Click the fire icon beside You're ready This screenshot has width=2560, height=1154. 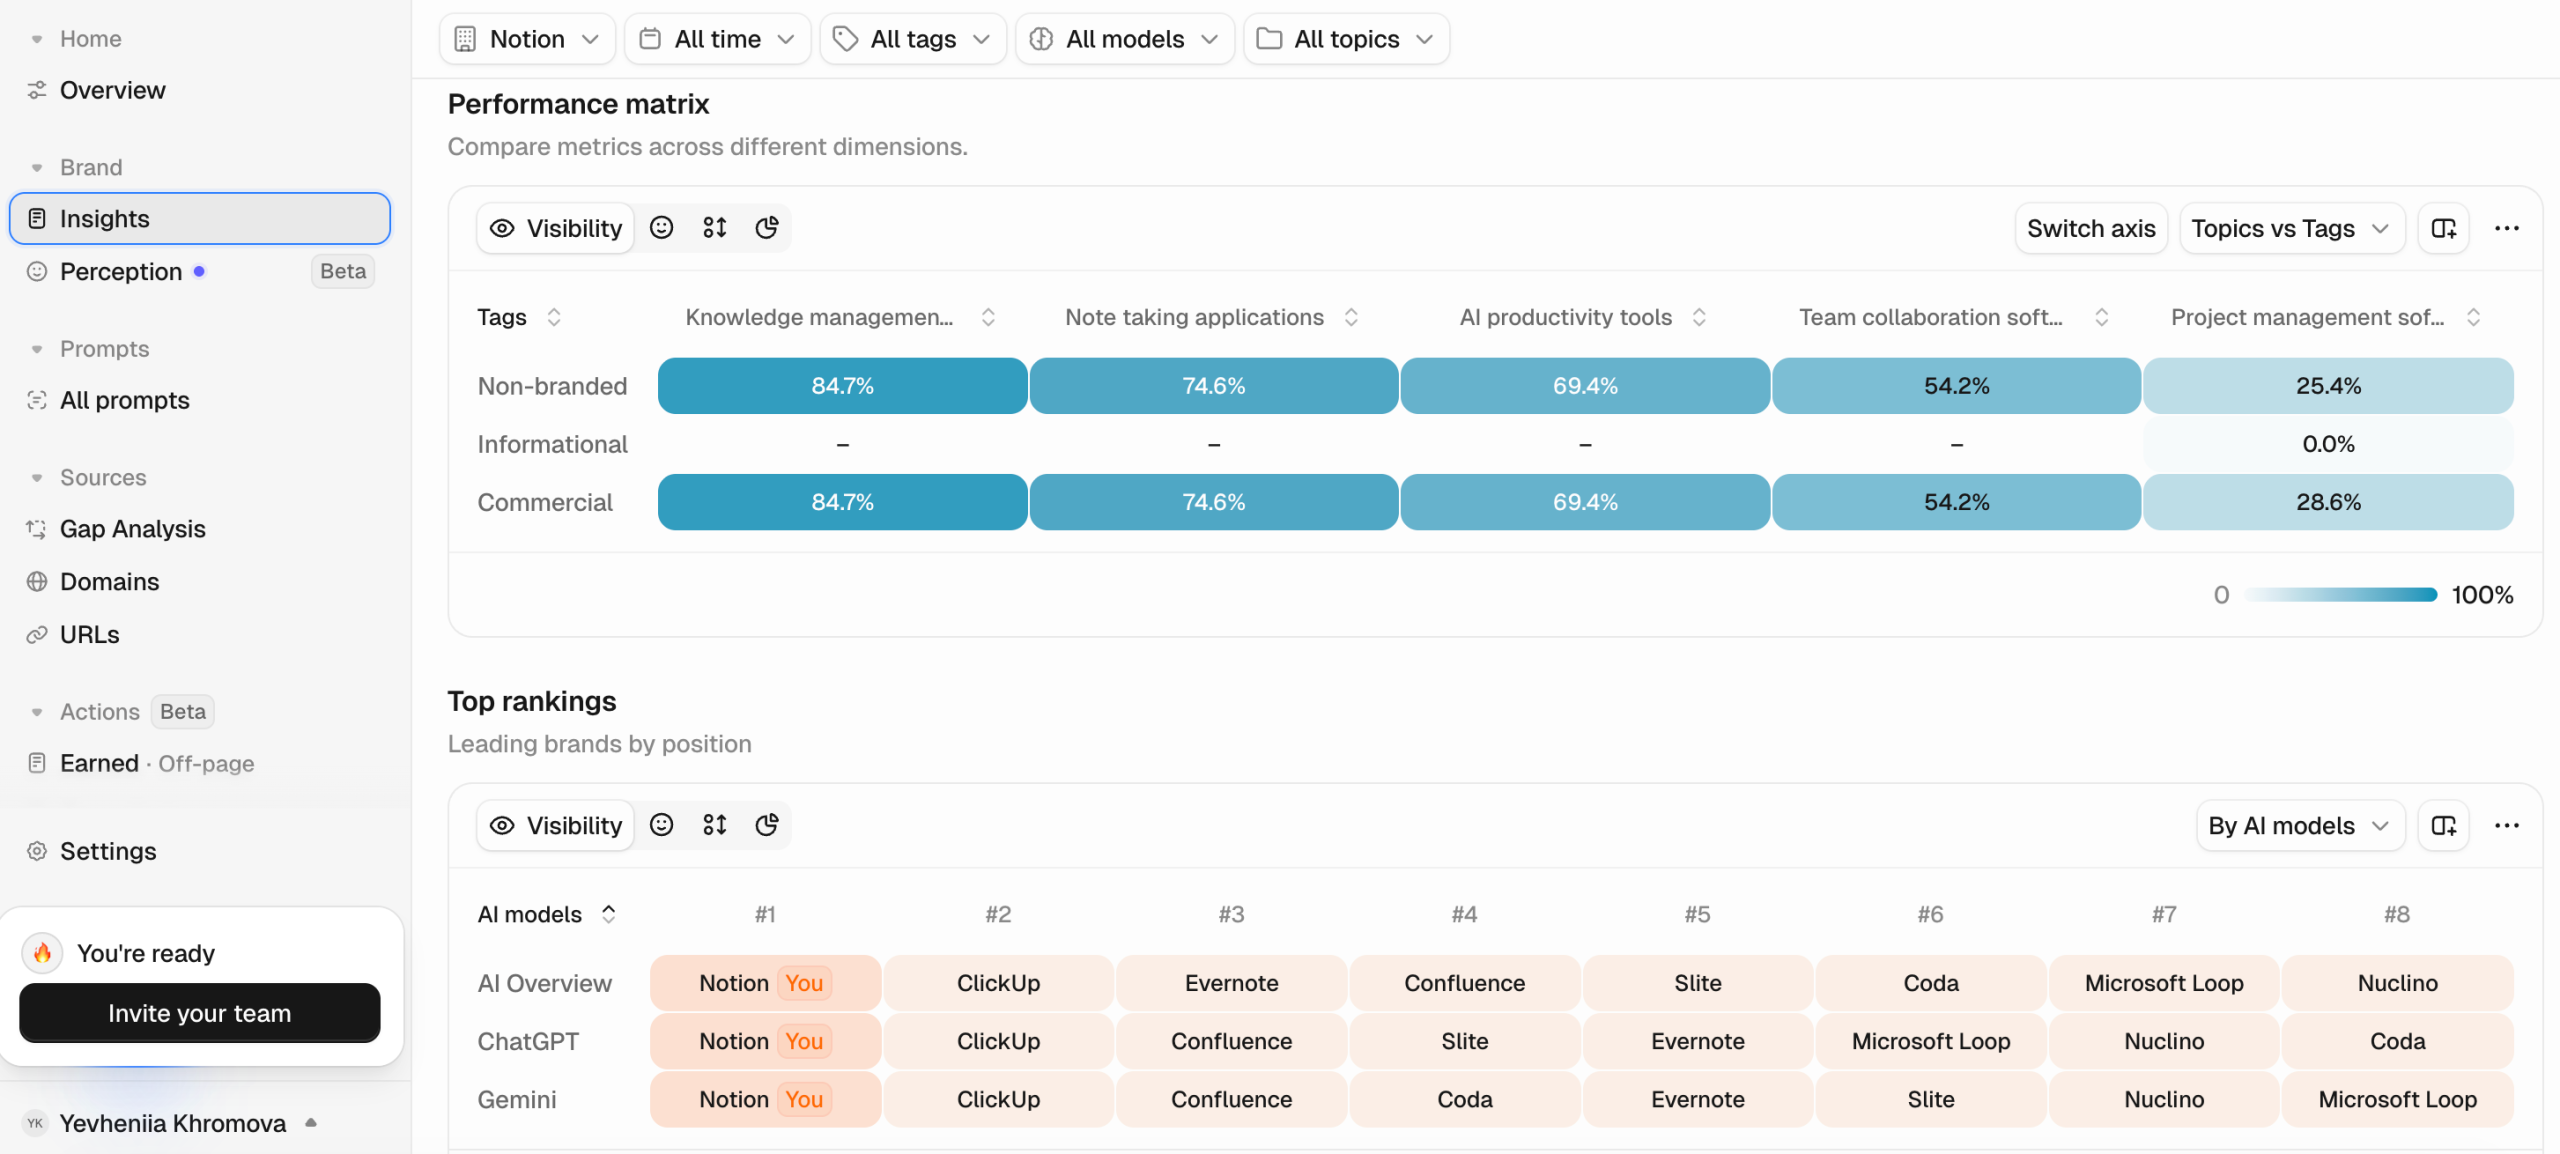point(43,953)
